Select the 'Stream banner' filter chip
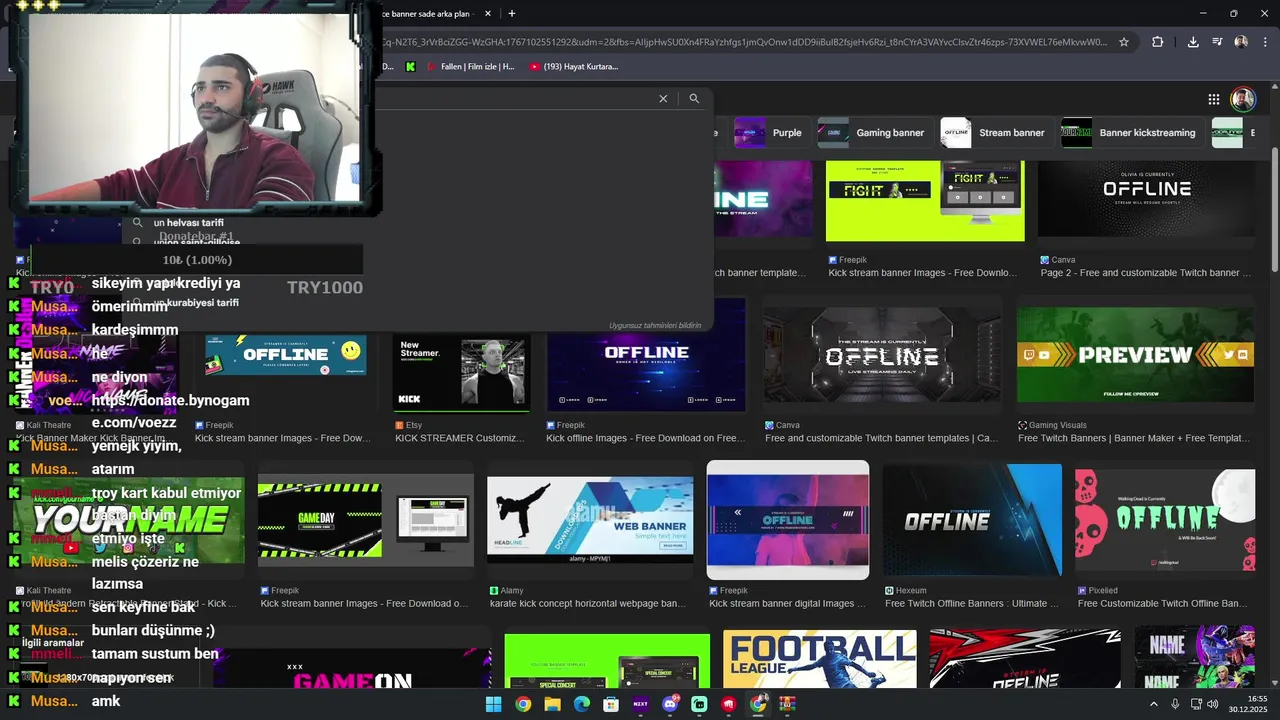 click(x=995, y=133)
